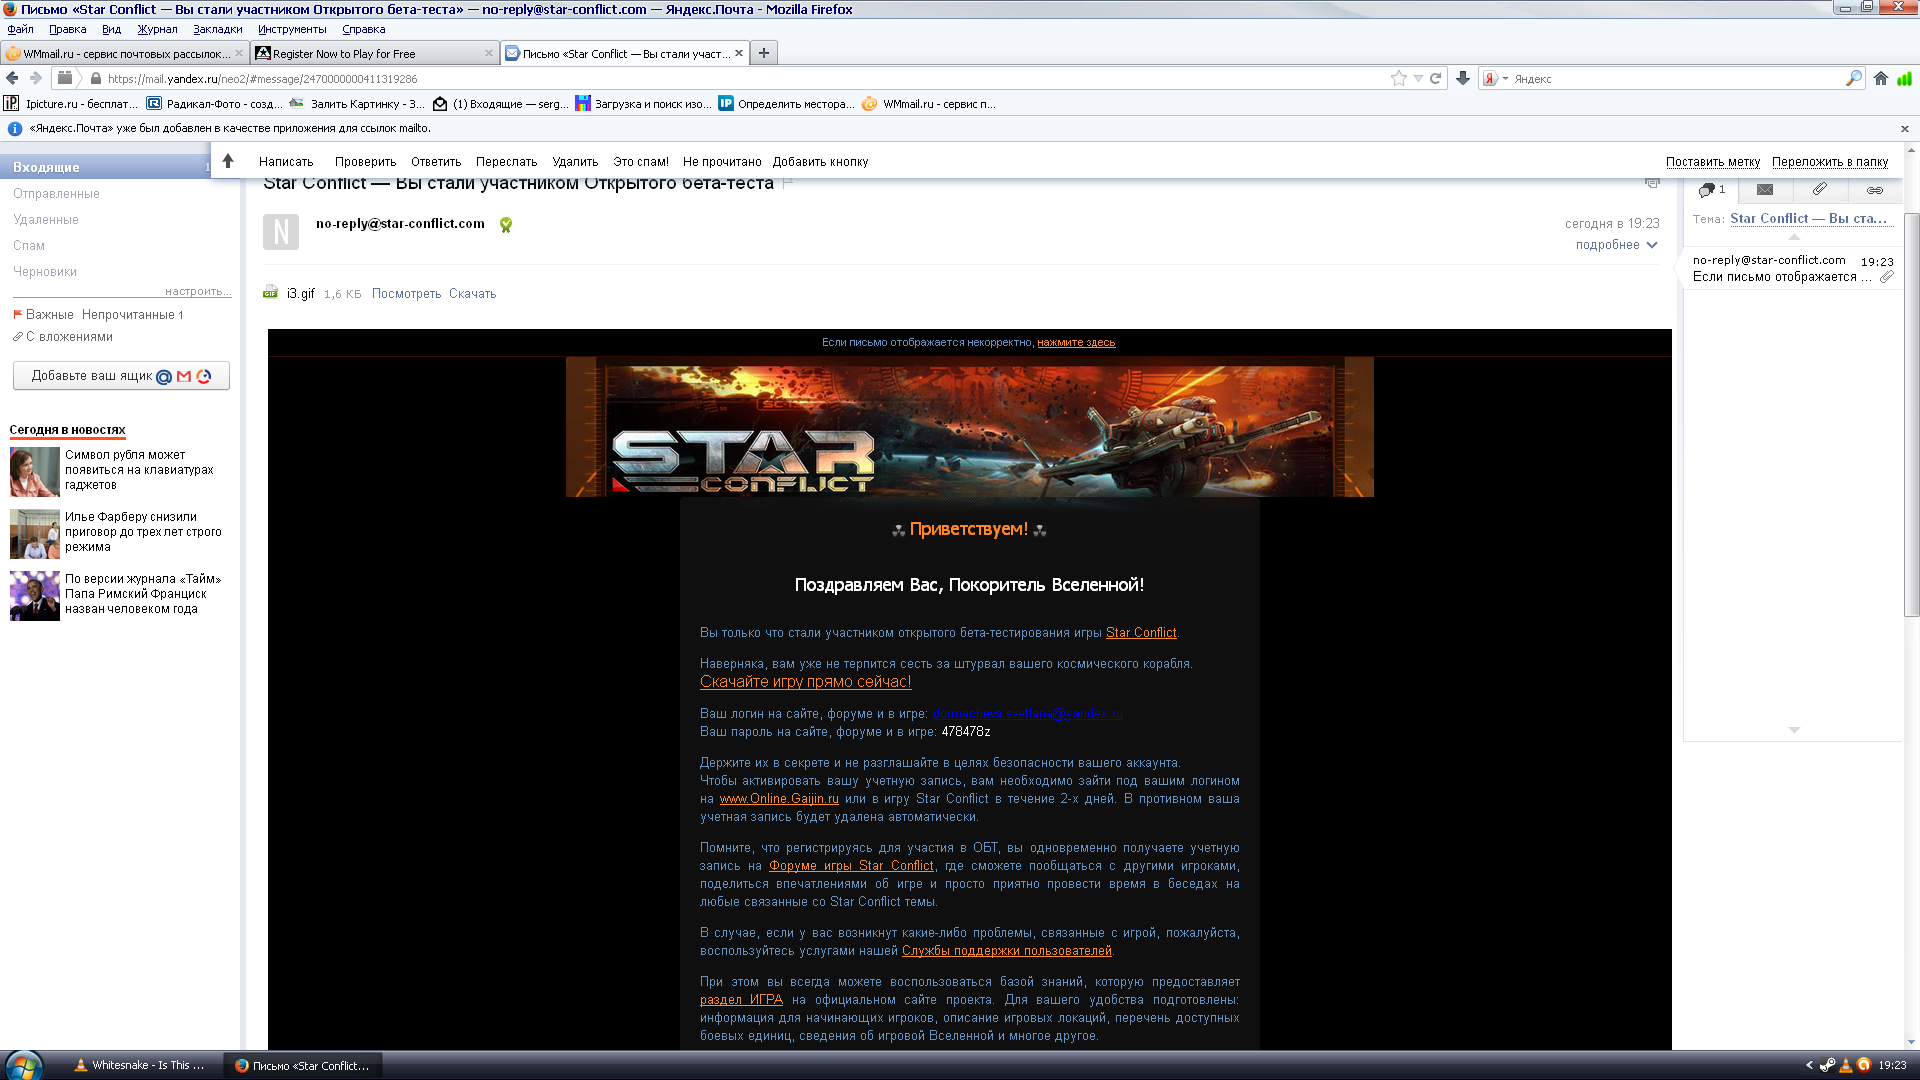Click Скачать to download i3.gif
1920x1080 pixels.
[x=472, y=294]
